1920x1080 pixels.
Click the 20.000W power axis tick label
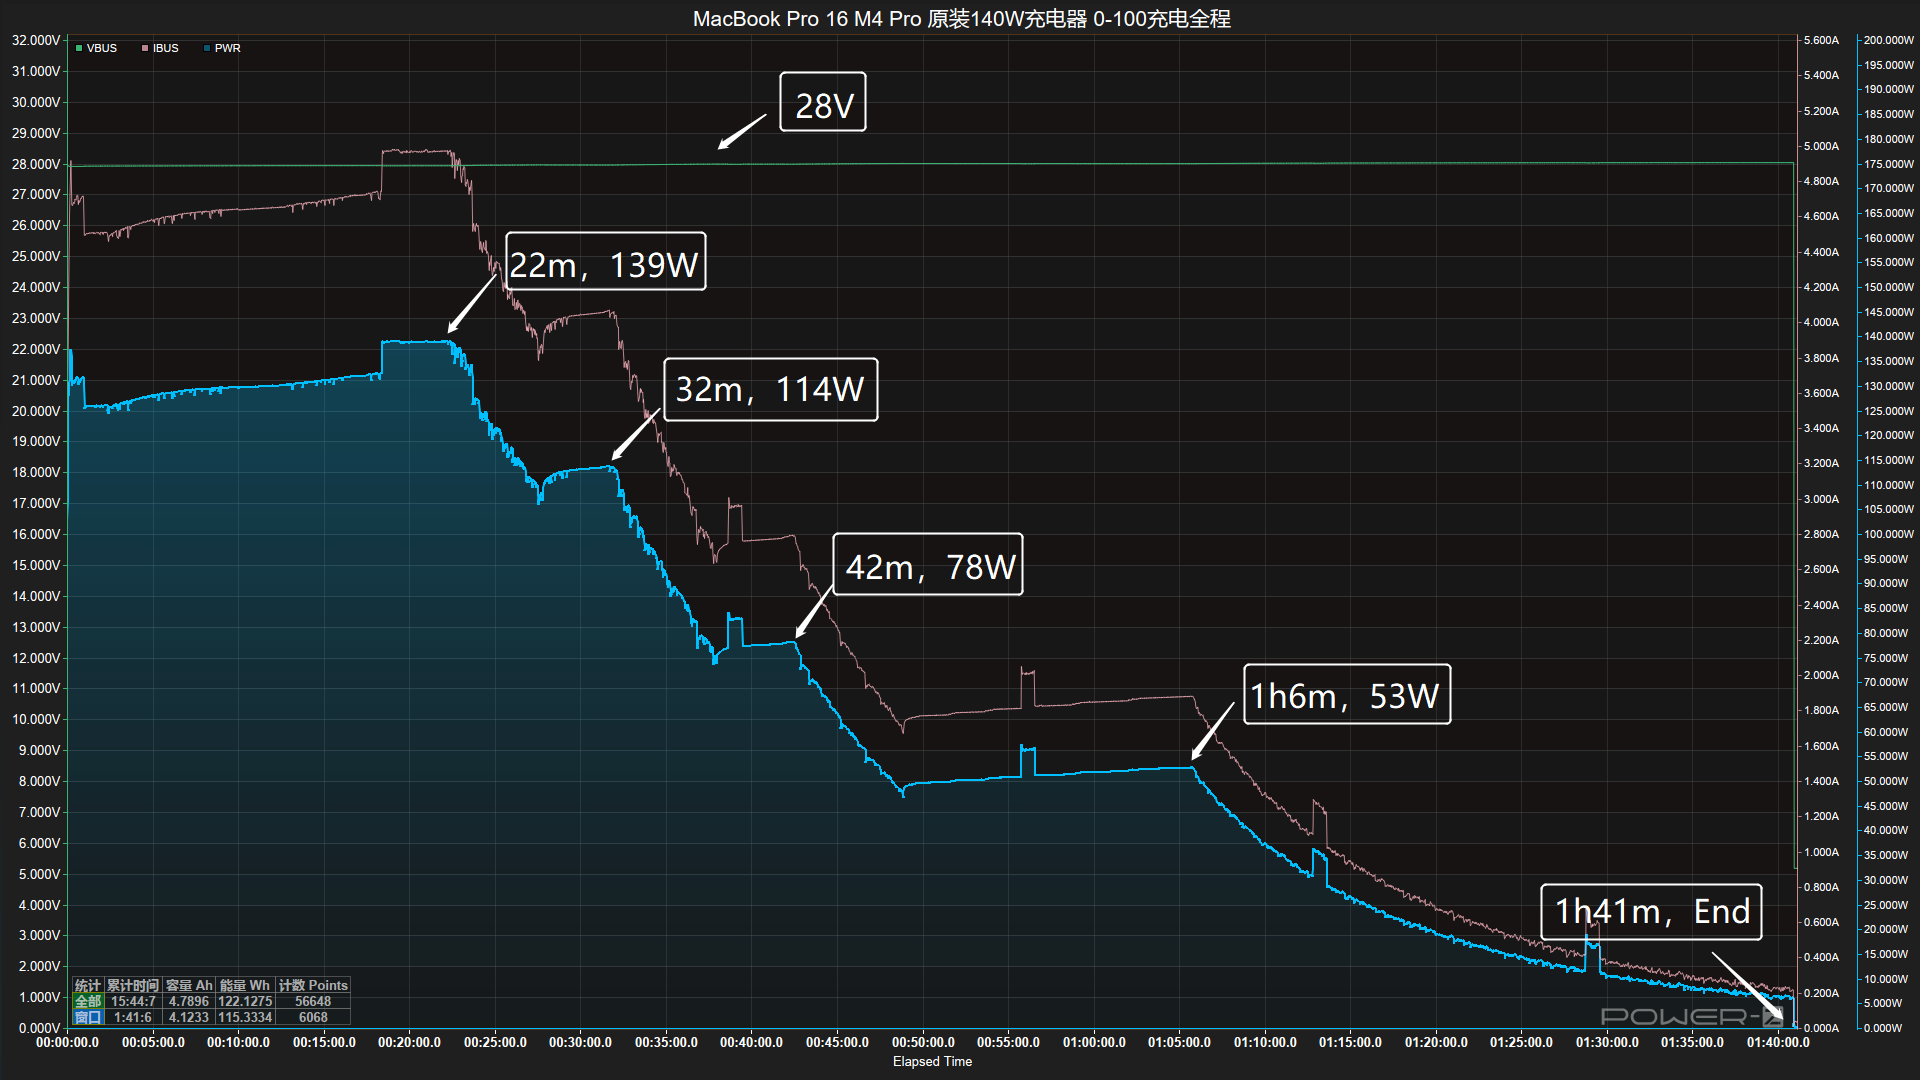click(x=1888, y=929)
